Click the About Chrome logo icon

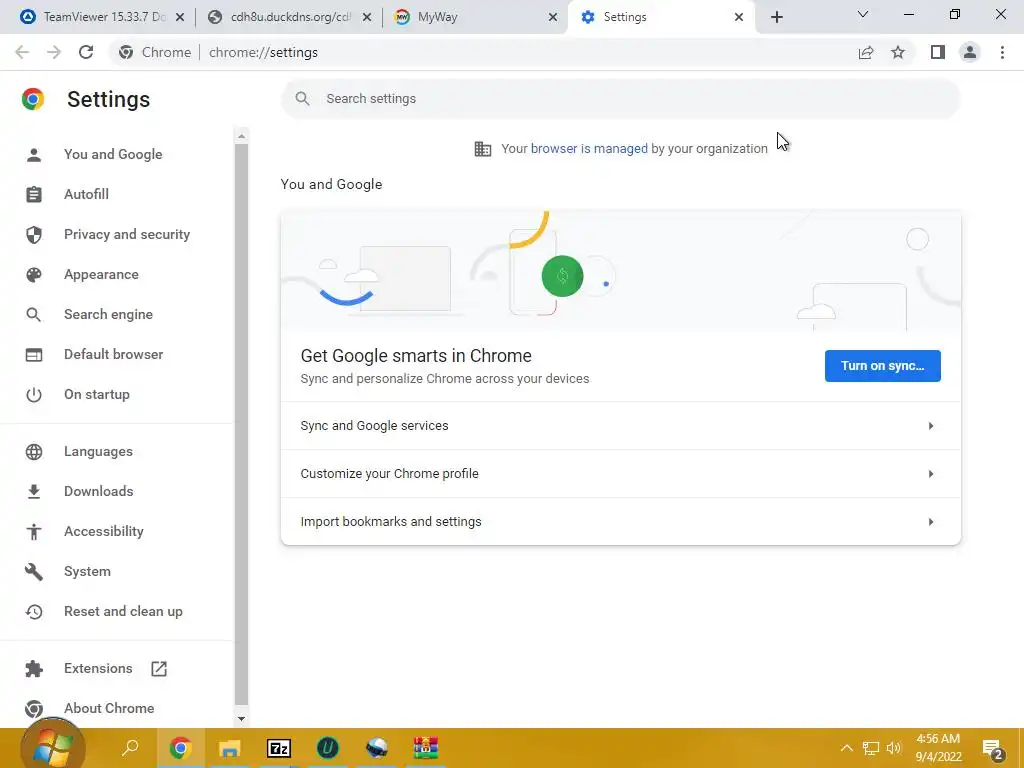pyautogui.click(x=33, y=709)
